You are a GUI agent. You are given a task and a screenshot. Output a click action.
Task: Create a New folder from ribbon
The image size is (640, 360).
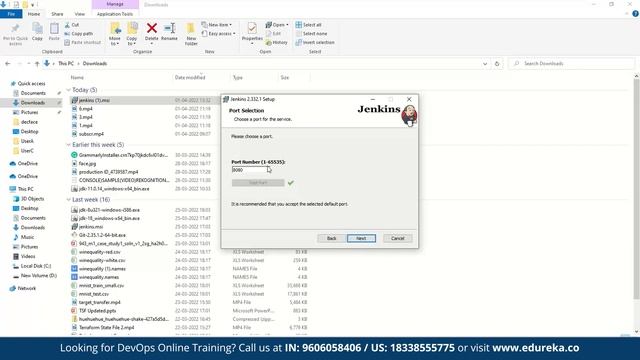pos(191,33)
